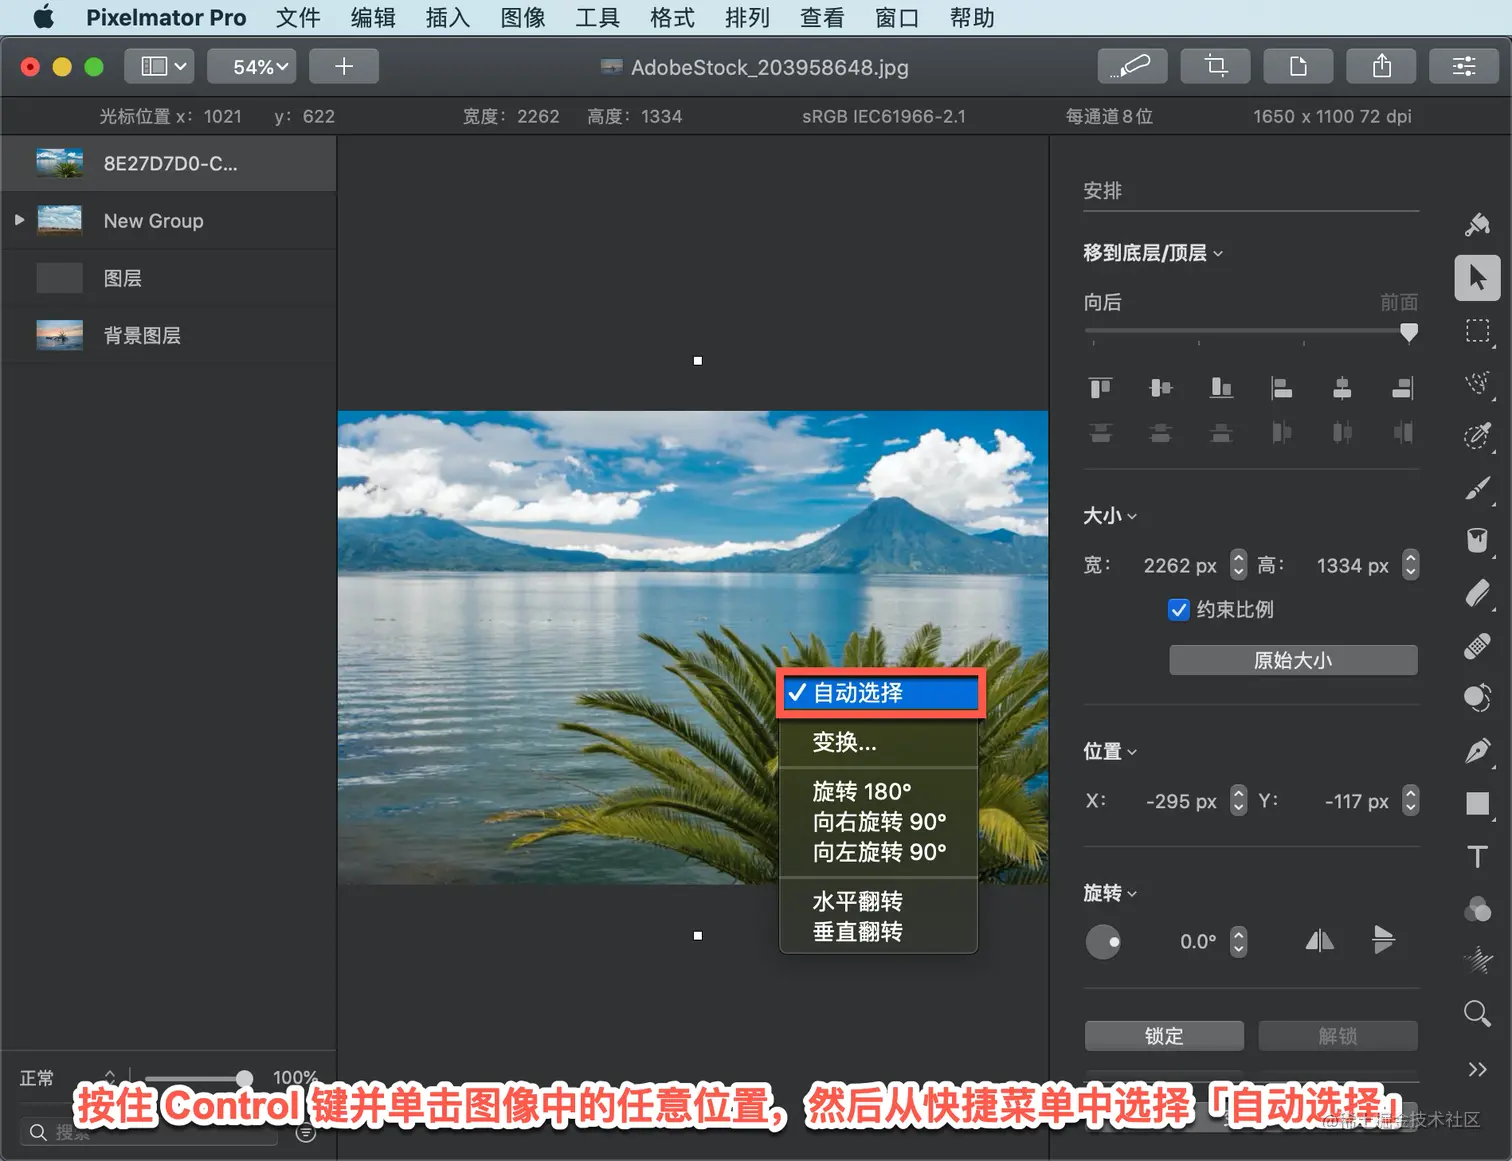Select the Rectangular Selection tool
Image resolution: width=1512 pixels, height=1161 pixels.
click(x=1477, y=331)
